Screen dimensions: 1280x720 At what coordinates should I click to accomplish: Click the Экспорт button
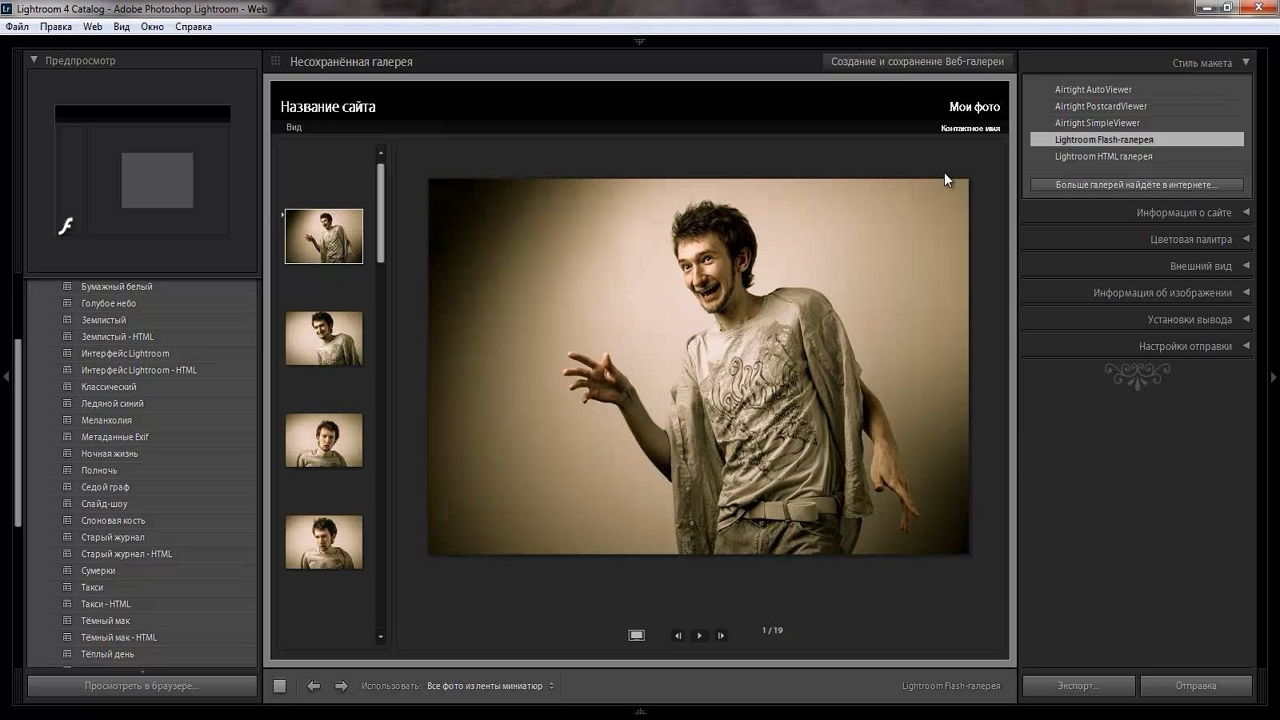tap(1078, 686)
